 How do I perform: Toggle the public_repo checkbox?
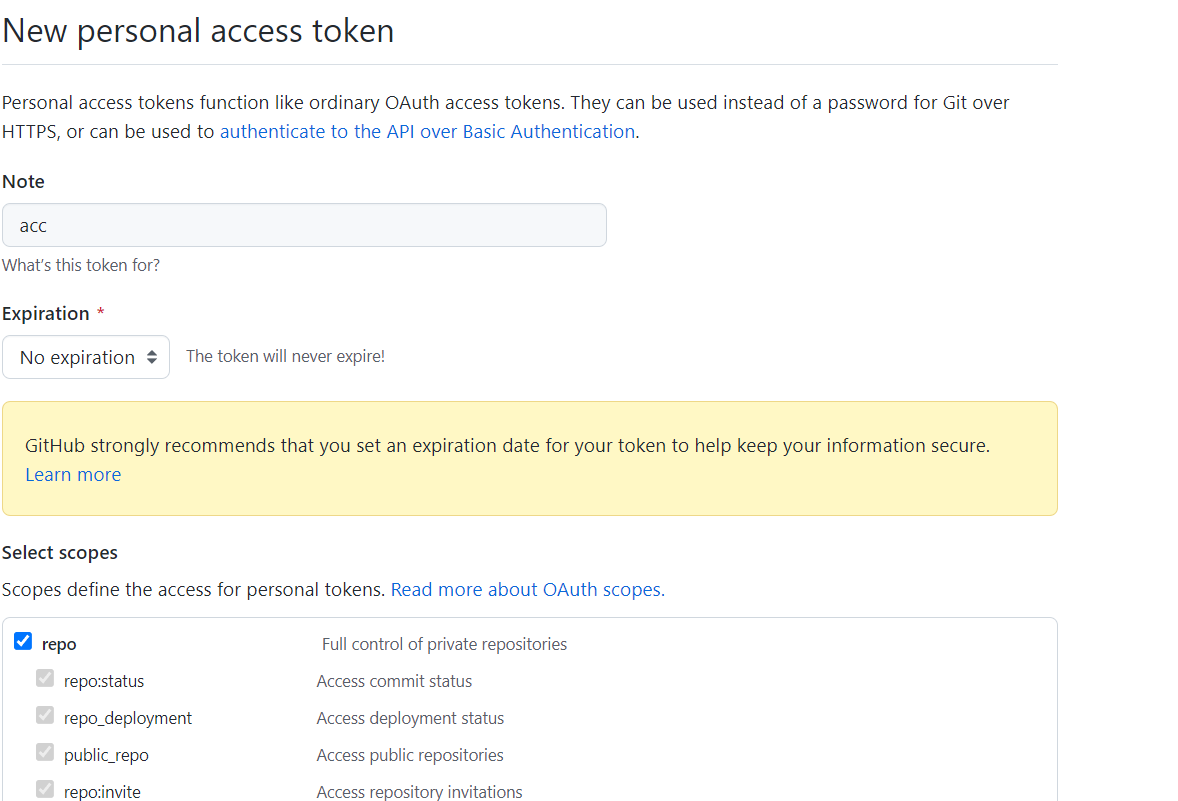point(45,753)
